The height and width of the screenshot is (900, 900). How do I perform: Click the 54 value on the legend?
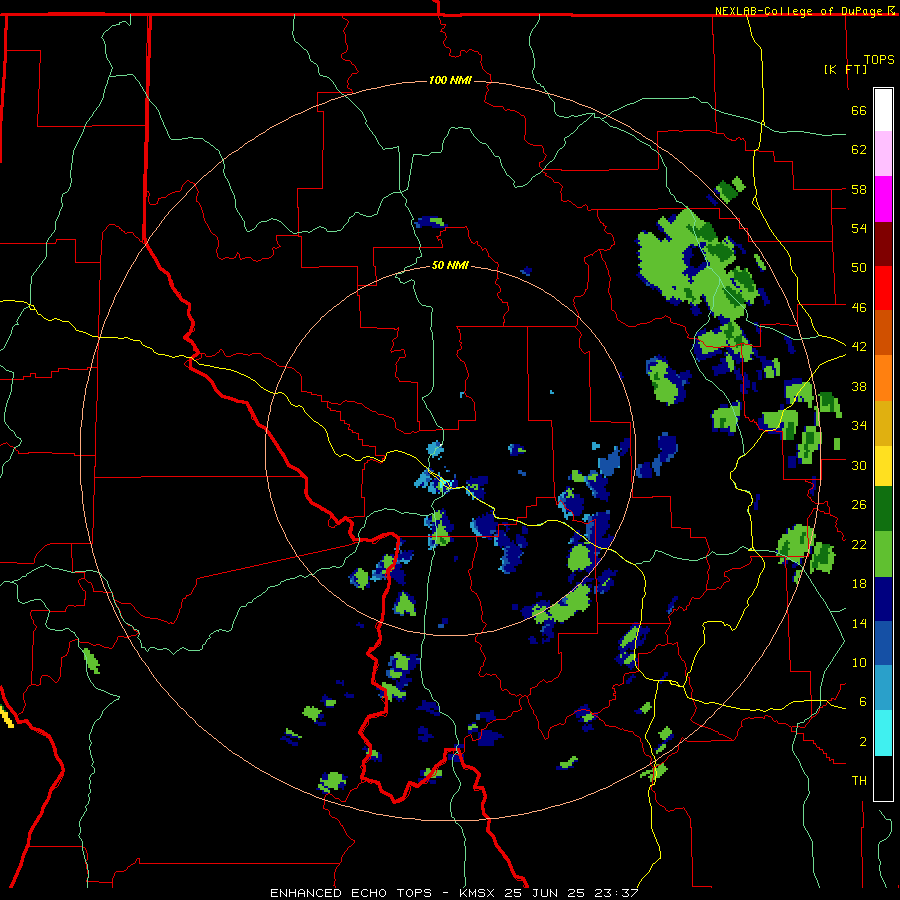[x=859, y=228]
